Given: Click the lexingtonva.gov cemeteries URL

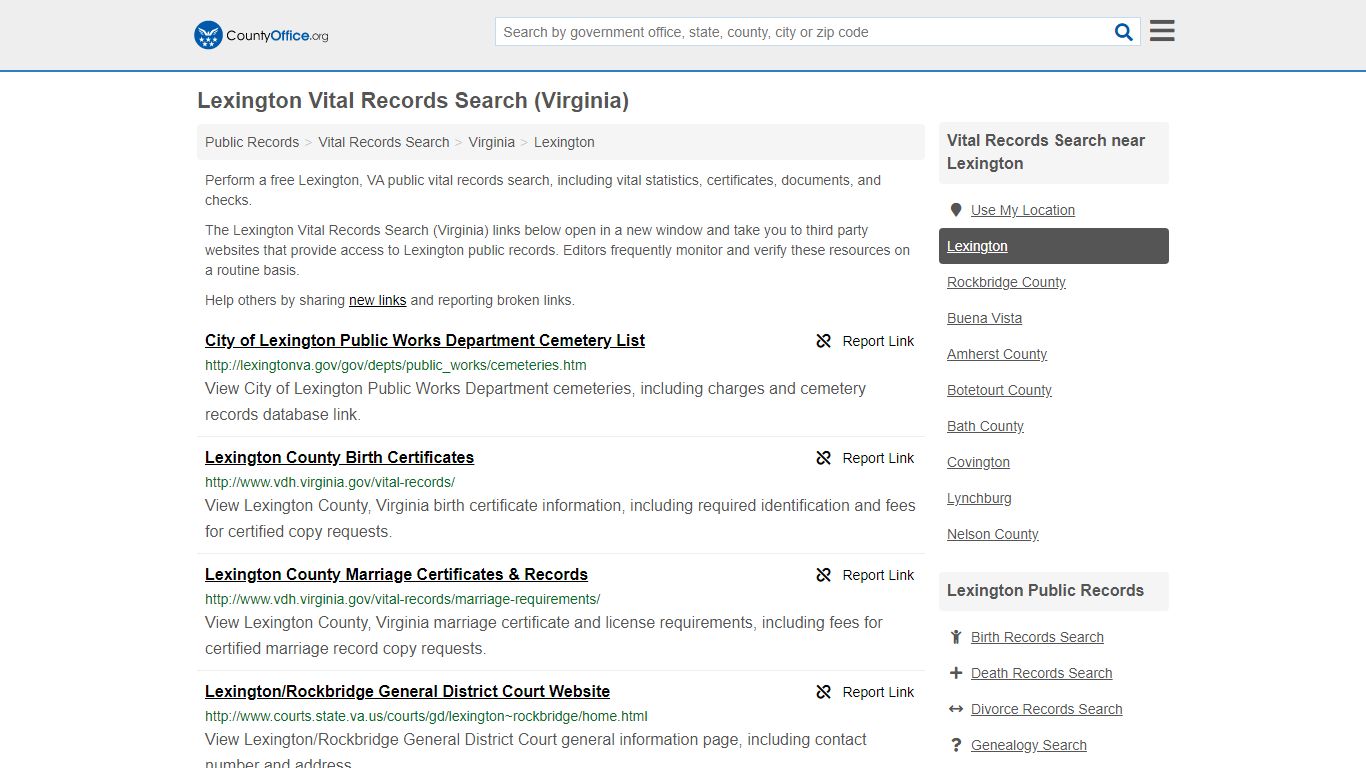Looking at the screenshot, I should (x=396, y=365).
